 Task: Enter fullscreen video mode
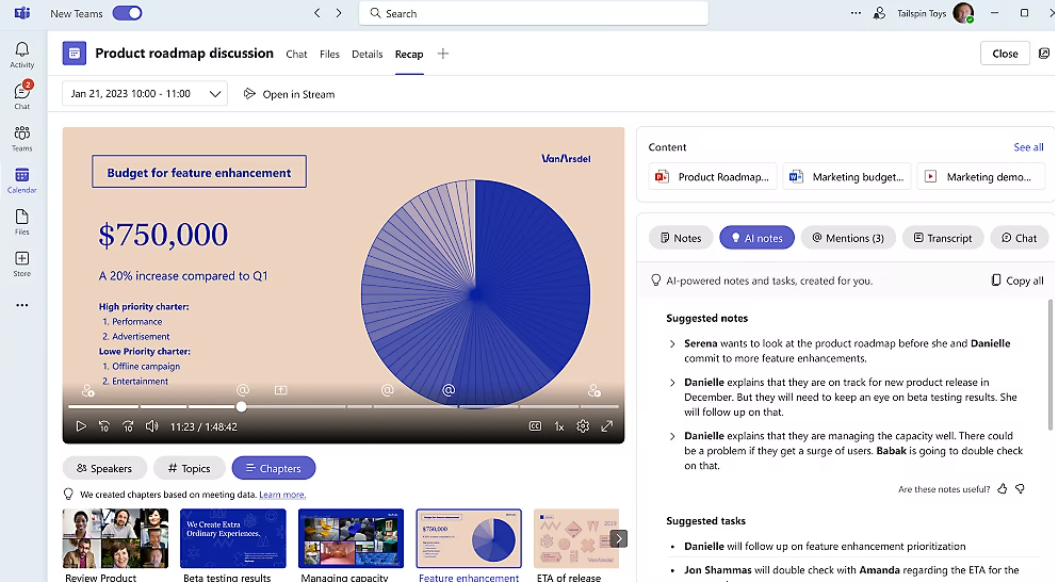click(607, 426)
